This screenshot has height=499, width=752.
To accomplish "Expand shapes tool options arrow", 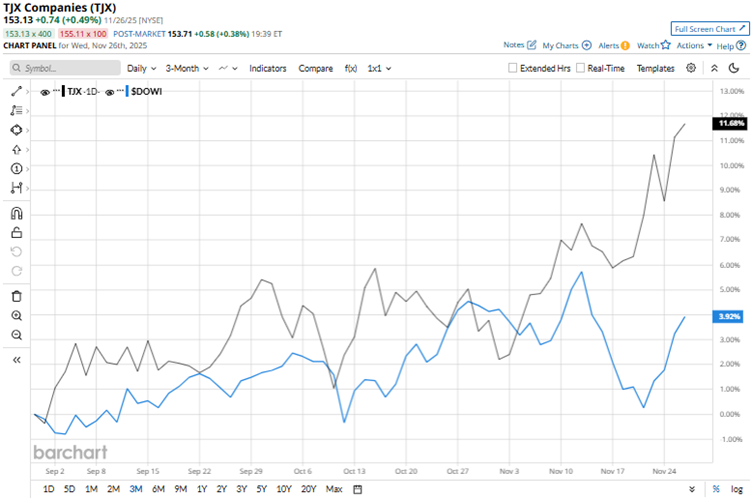I will (x=27, y=131).
